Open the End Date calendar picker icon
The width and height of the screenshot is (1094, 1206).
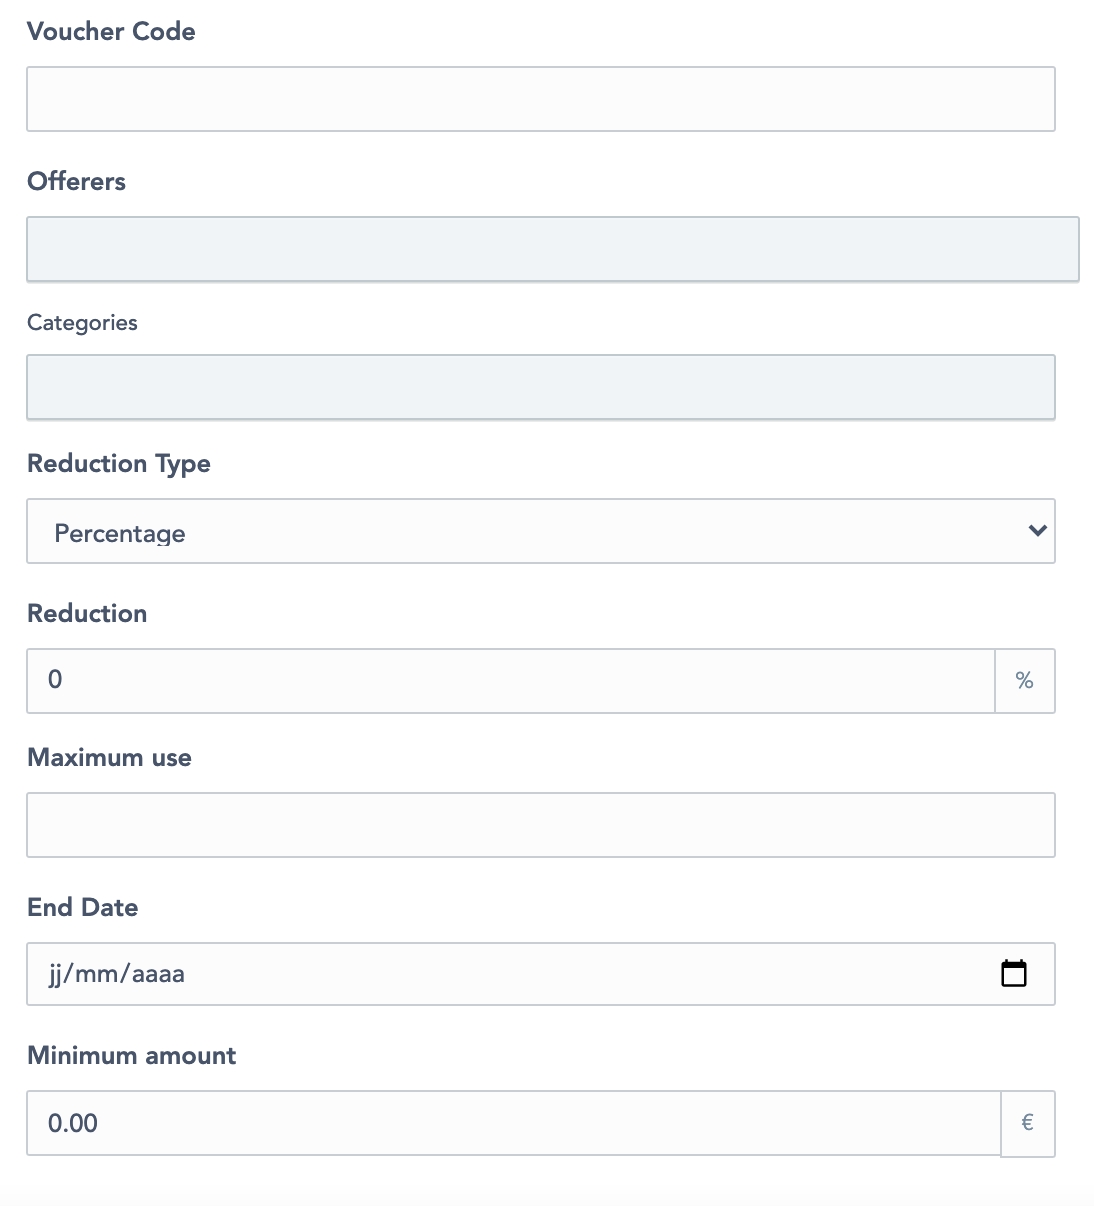tap(1013, 973)
